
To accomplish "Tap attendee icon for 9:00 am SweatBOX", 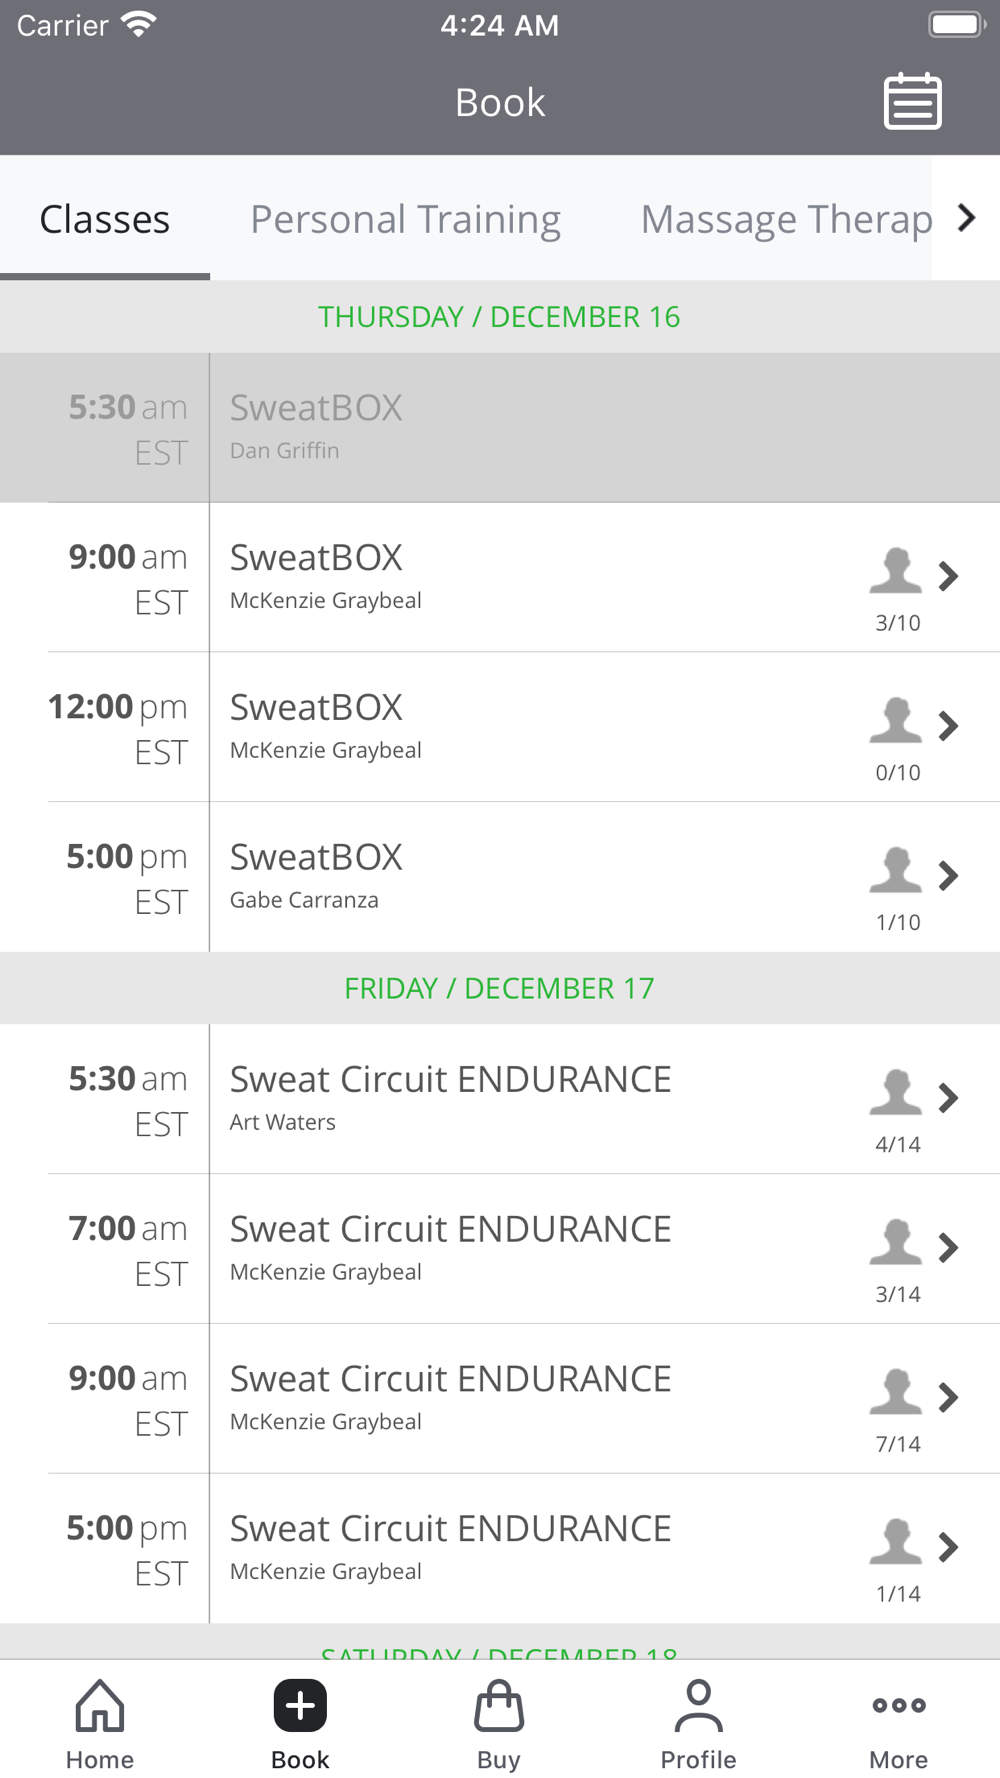I will [x=895, y=571].
